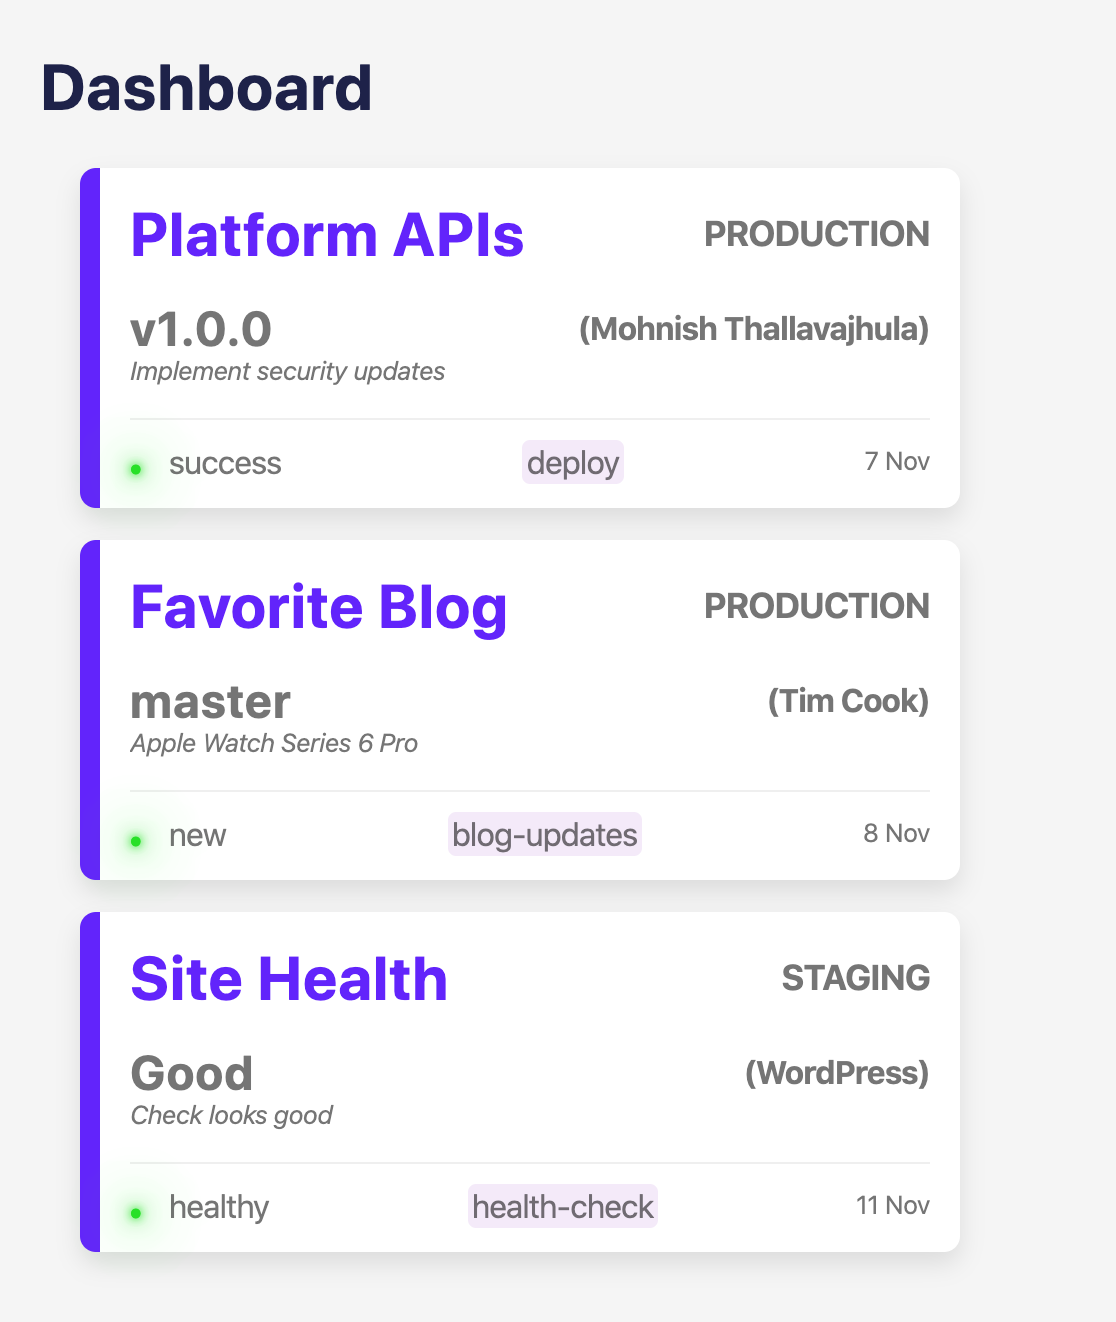Toggle the new status indicator on Favorite Blog
The image size is (1116, 1322).
click(x=197, y=835)
